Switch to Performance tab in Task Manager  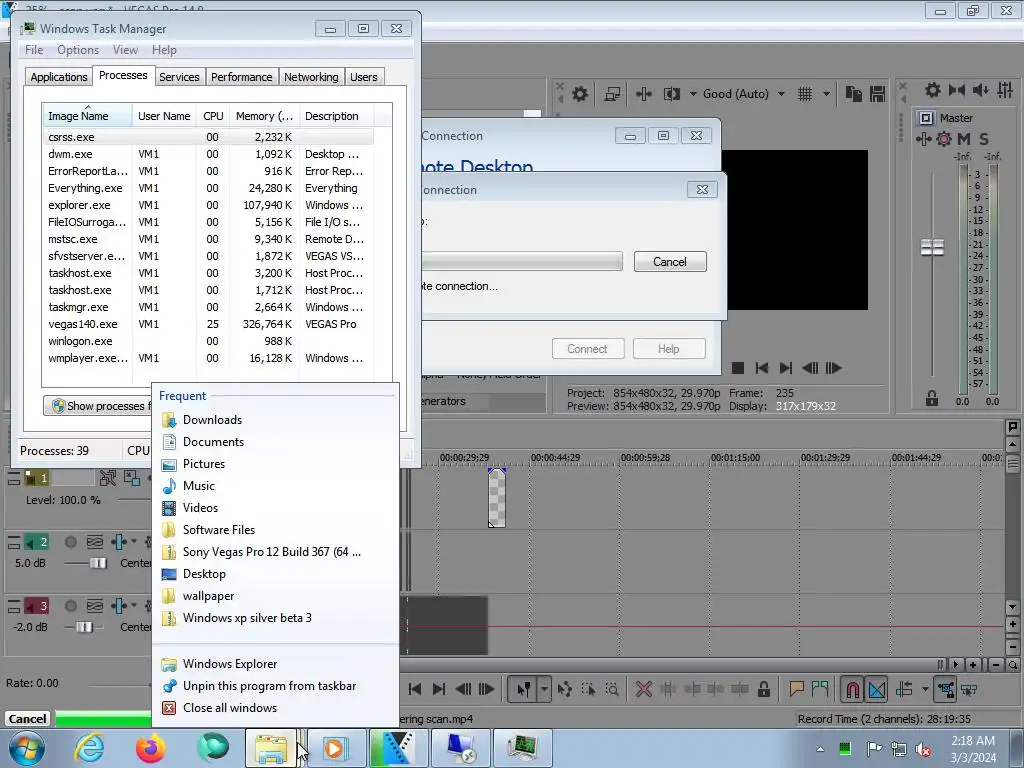242,77
